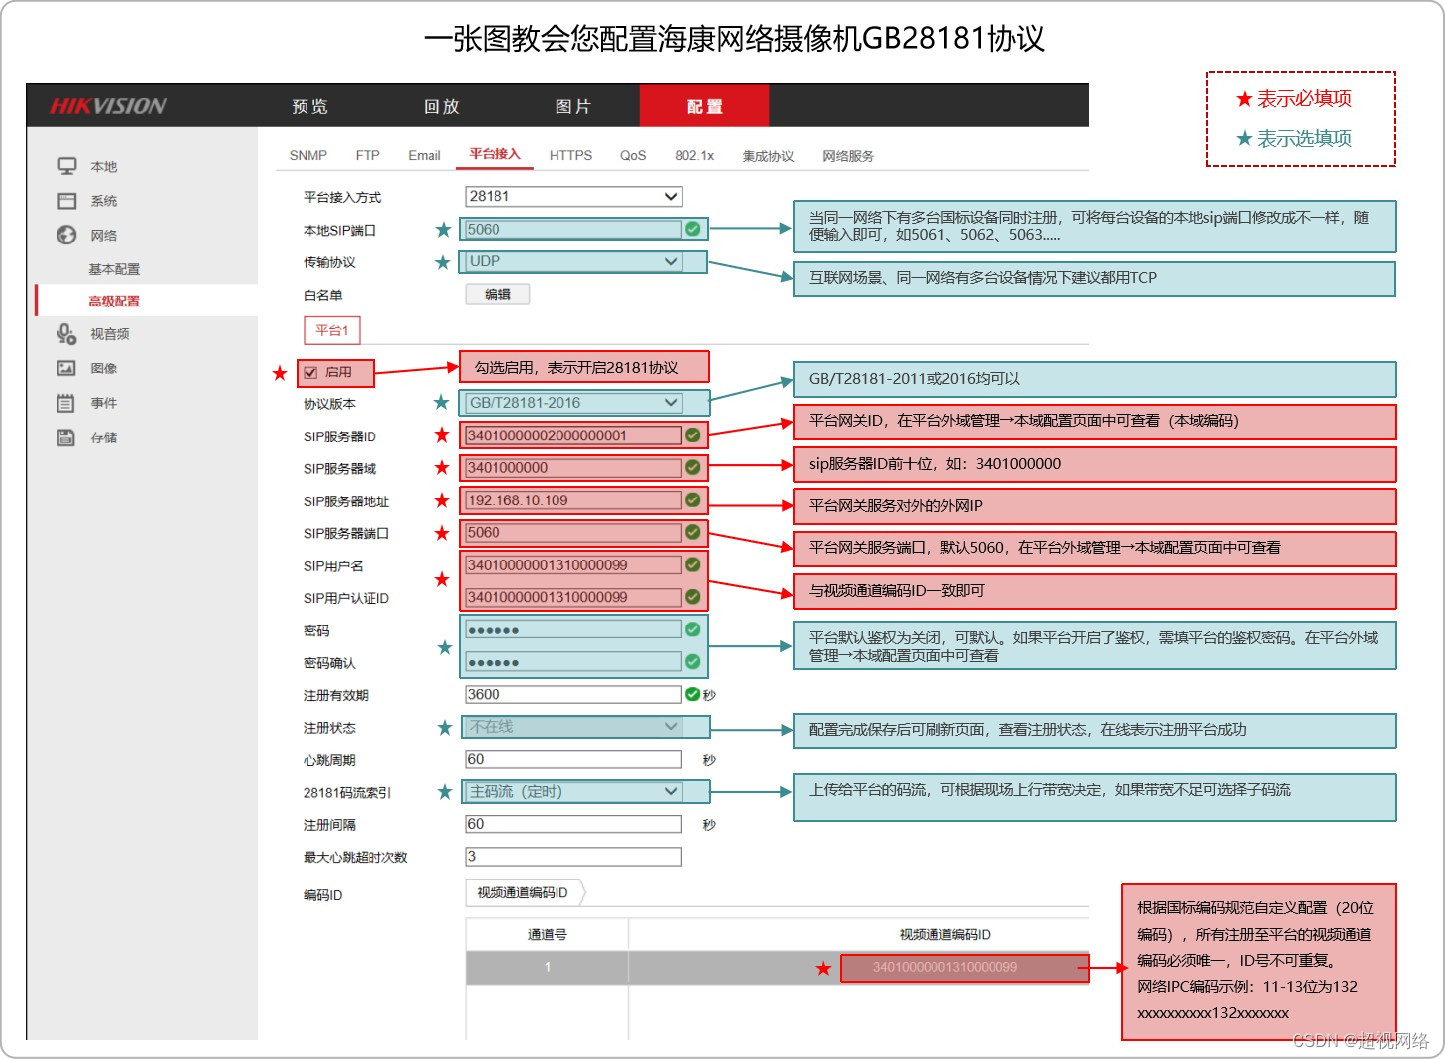Click the 最大心跳超时次数 input field
The width and height of the screenshot is (1445, 1059).
point(573,856)
